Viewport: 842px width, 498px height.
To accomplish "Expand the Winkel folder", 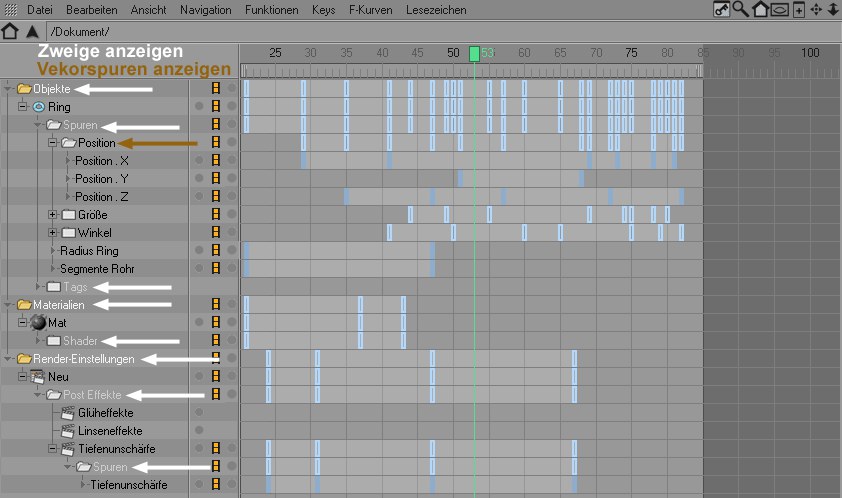I will coord(53,233).
